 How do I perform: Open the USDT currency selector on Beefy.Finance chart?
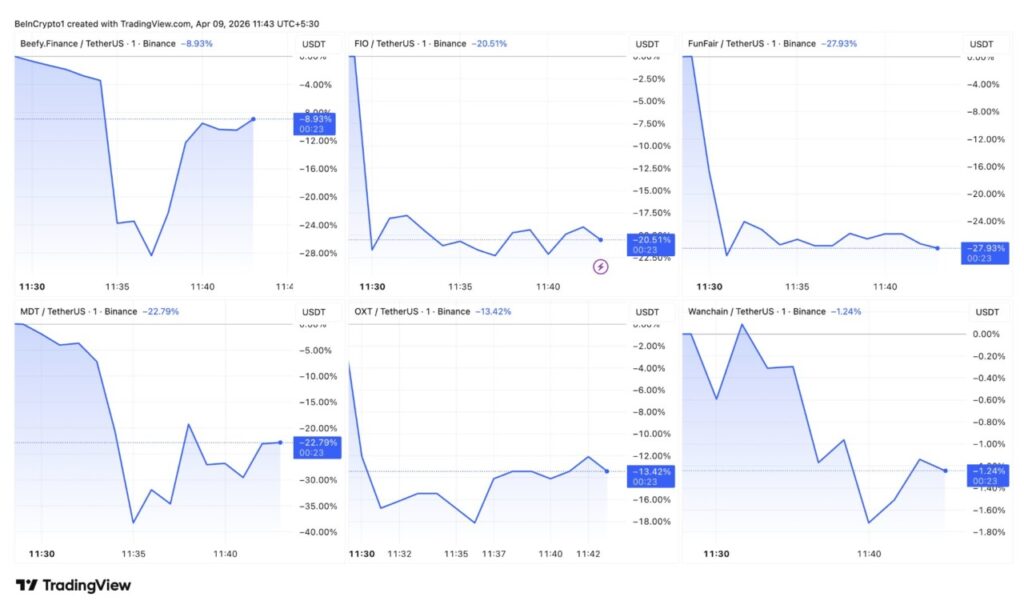pos(314,44)
